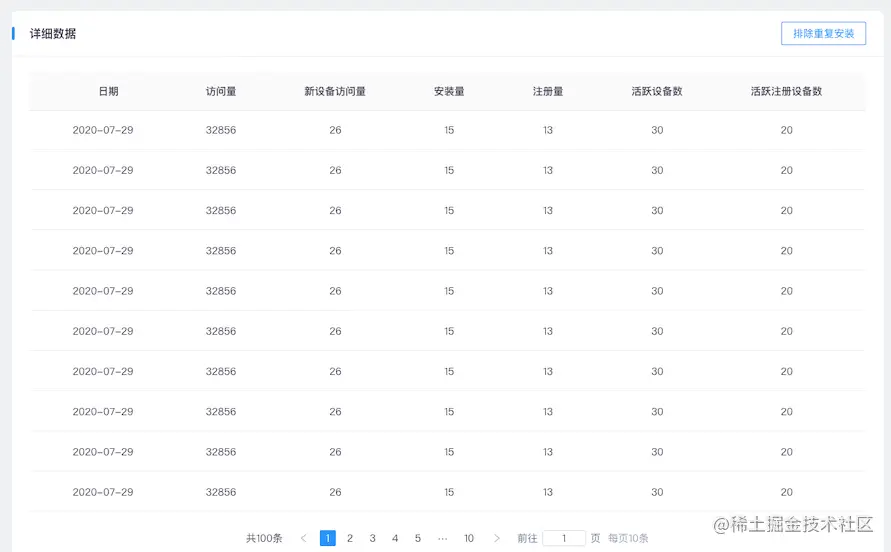Image resolution: width=891 pixels, height=552 pixels.
Task: Go to the previous page arrow
Action: [303, 538]
